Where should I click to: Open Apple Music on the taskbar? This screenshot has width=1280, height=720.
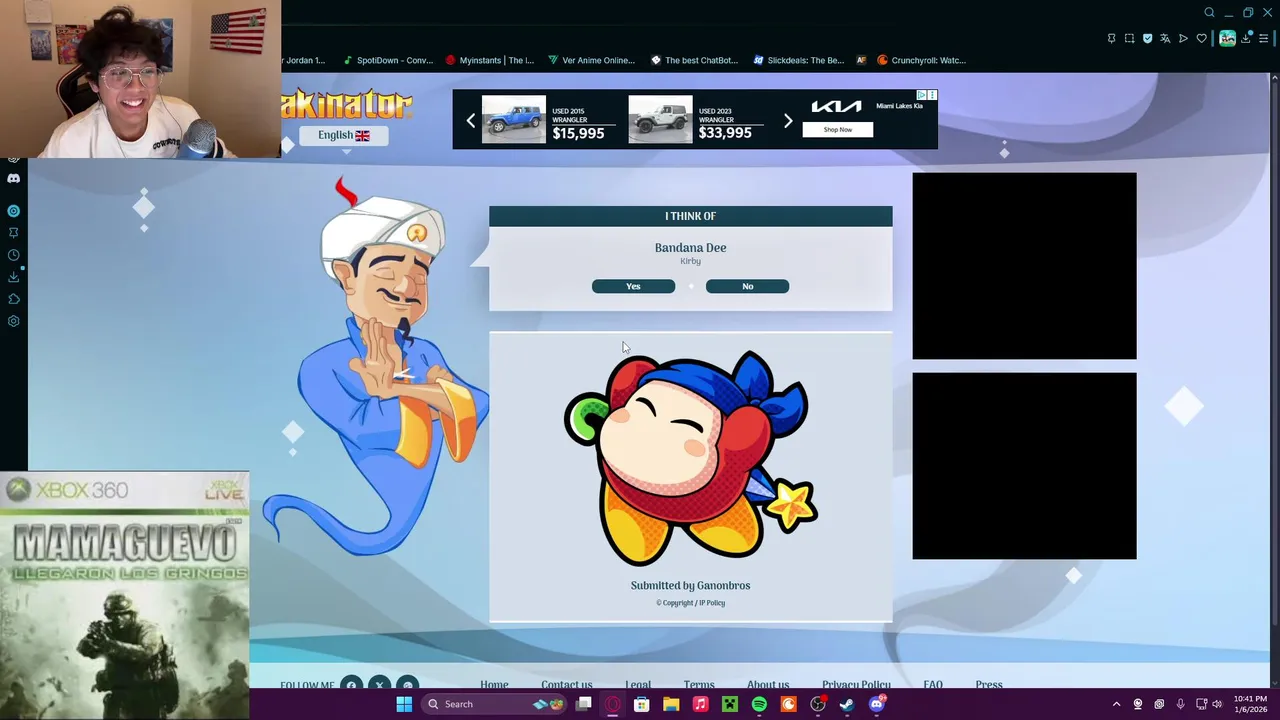tap(700, 704)
